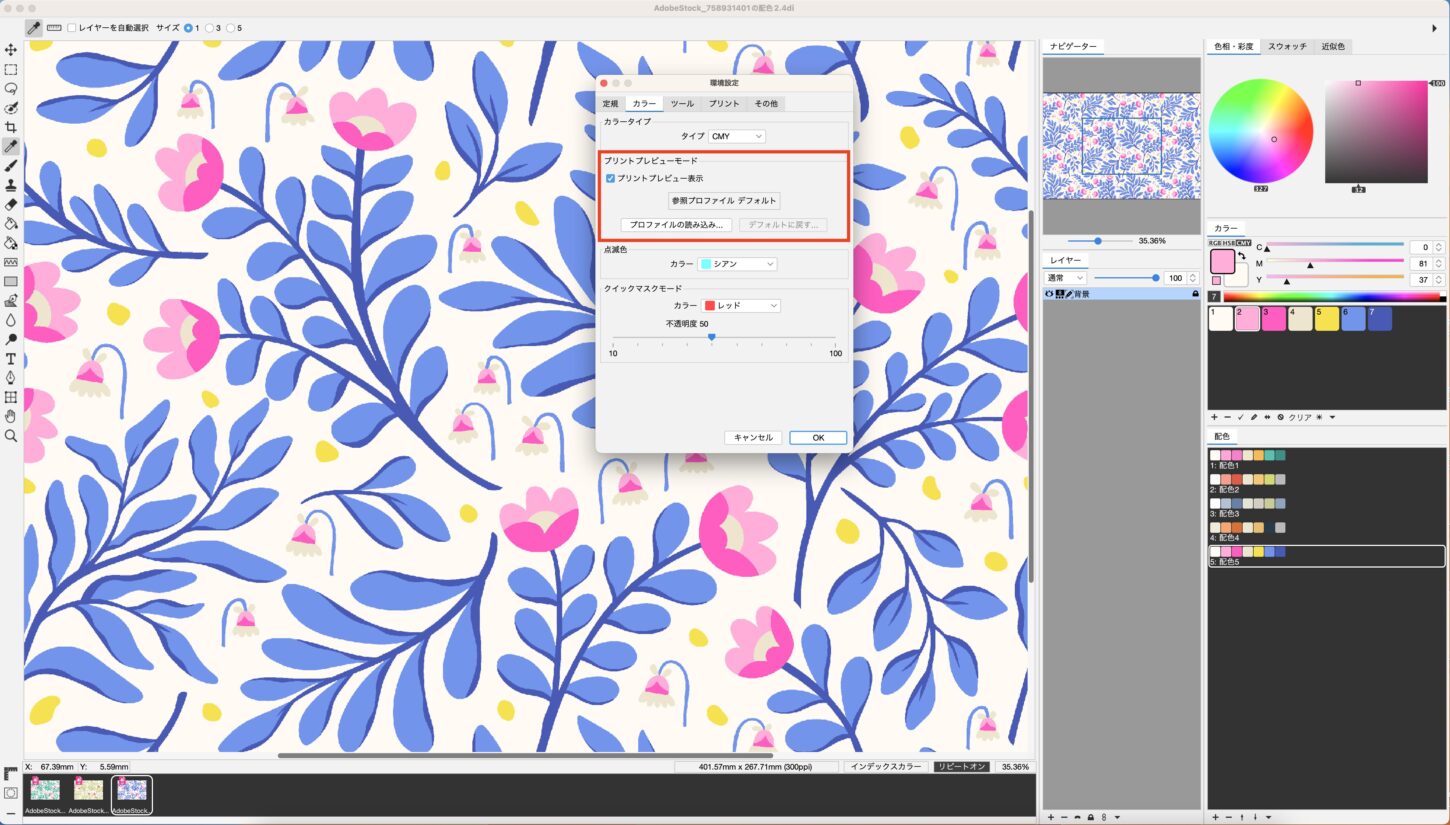Image resolution: width=1450 pixels, height=825 pixels.
Task: Click yellow swatch number 5
Action: [1326, 318]
